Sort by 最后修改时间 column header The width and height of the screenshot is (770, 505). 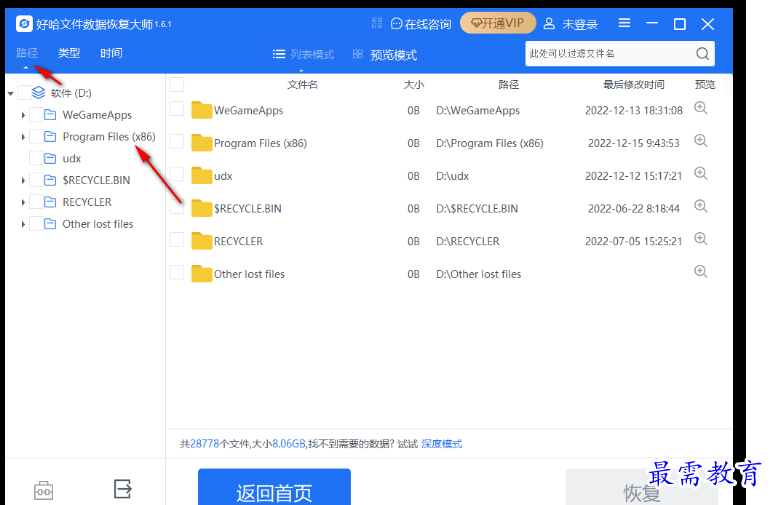click(633, 84)
